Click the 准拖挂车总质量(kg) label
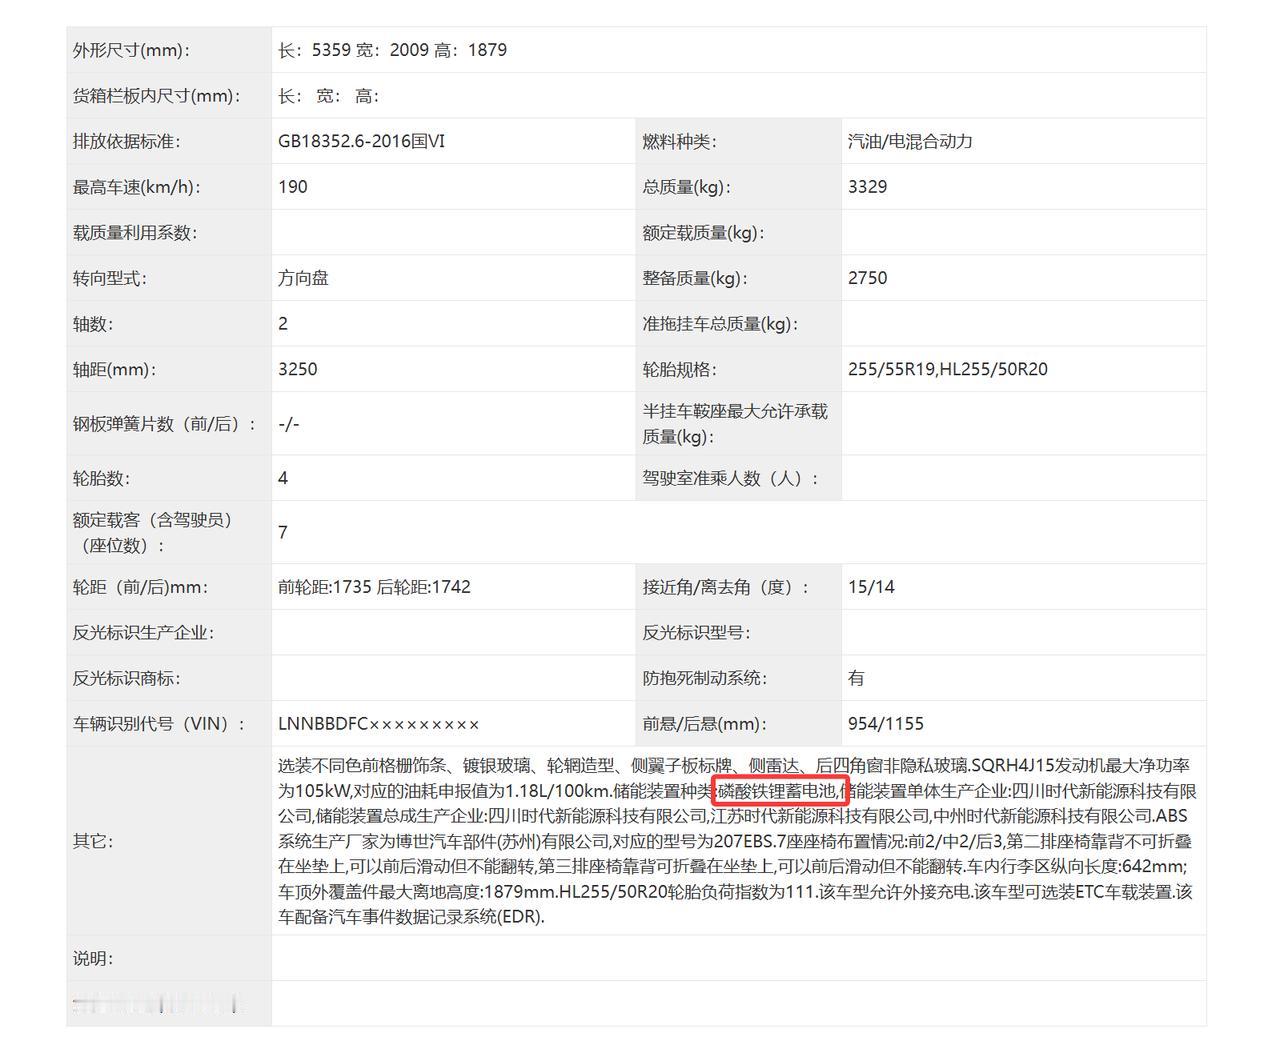 coord(720,324)
